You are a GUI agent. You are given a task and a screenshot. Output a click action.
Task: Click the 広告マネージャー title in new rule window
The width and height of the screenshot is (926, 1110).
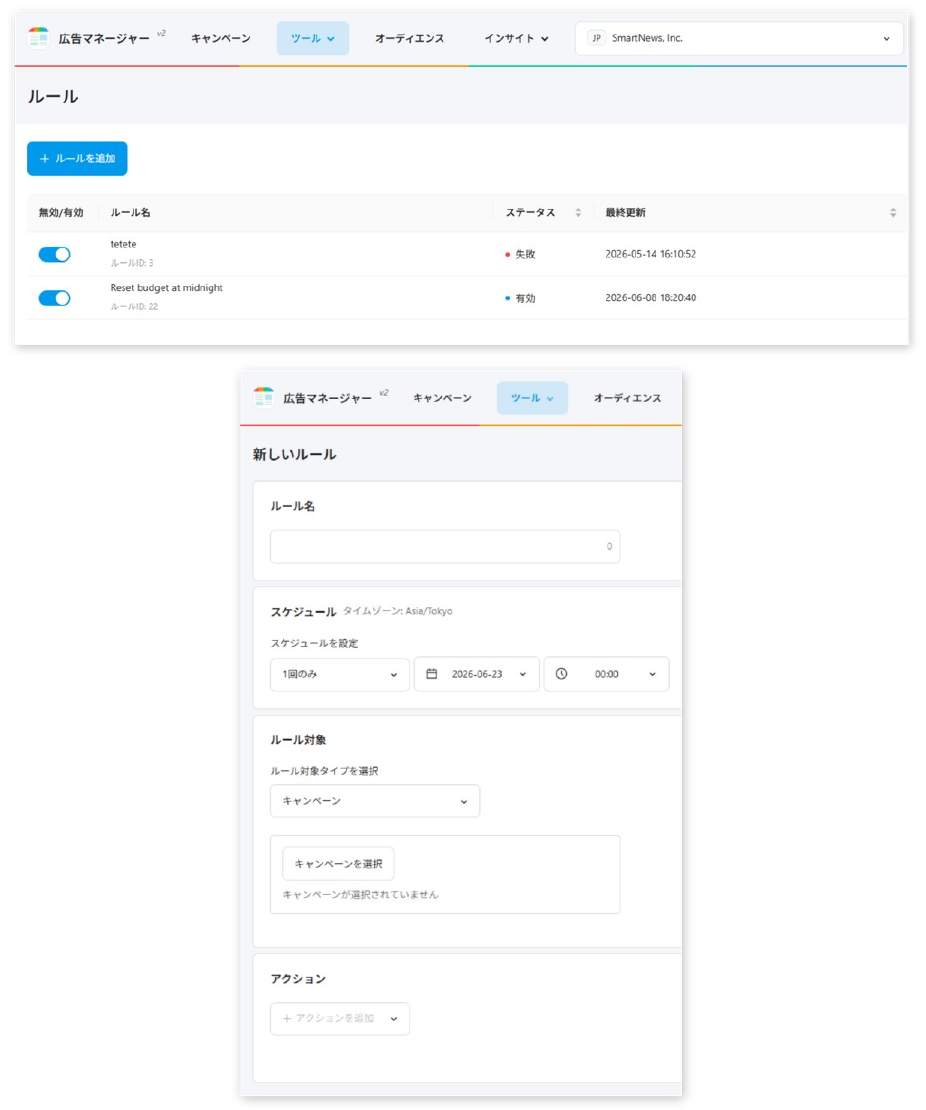(327, 398)
